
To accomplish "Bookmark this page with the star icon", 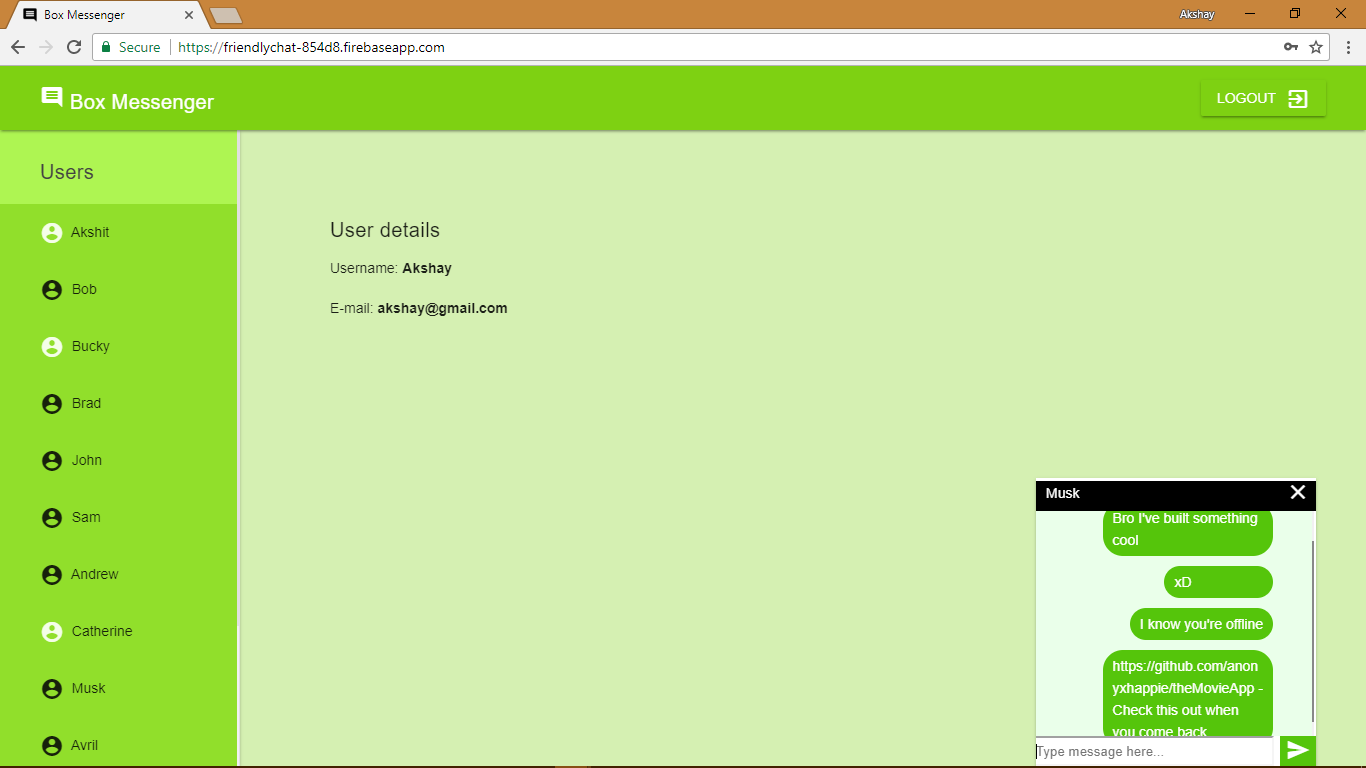I will click(1316, 47).
